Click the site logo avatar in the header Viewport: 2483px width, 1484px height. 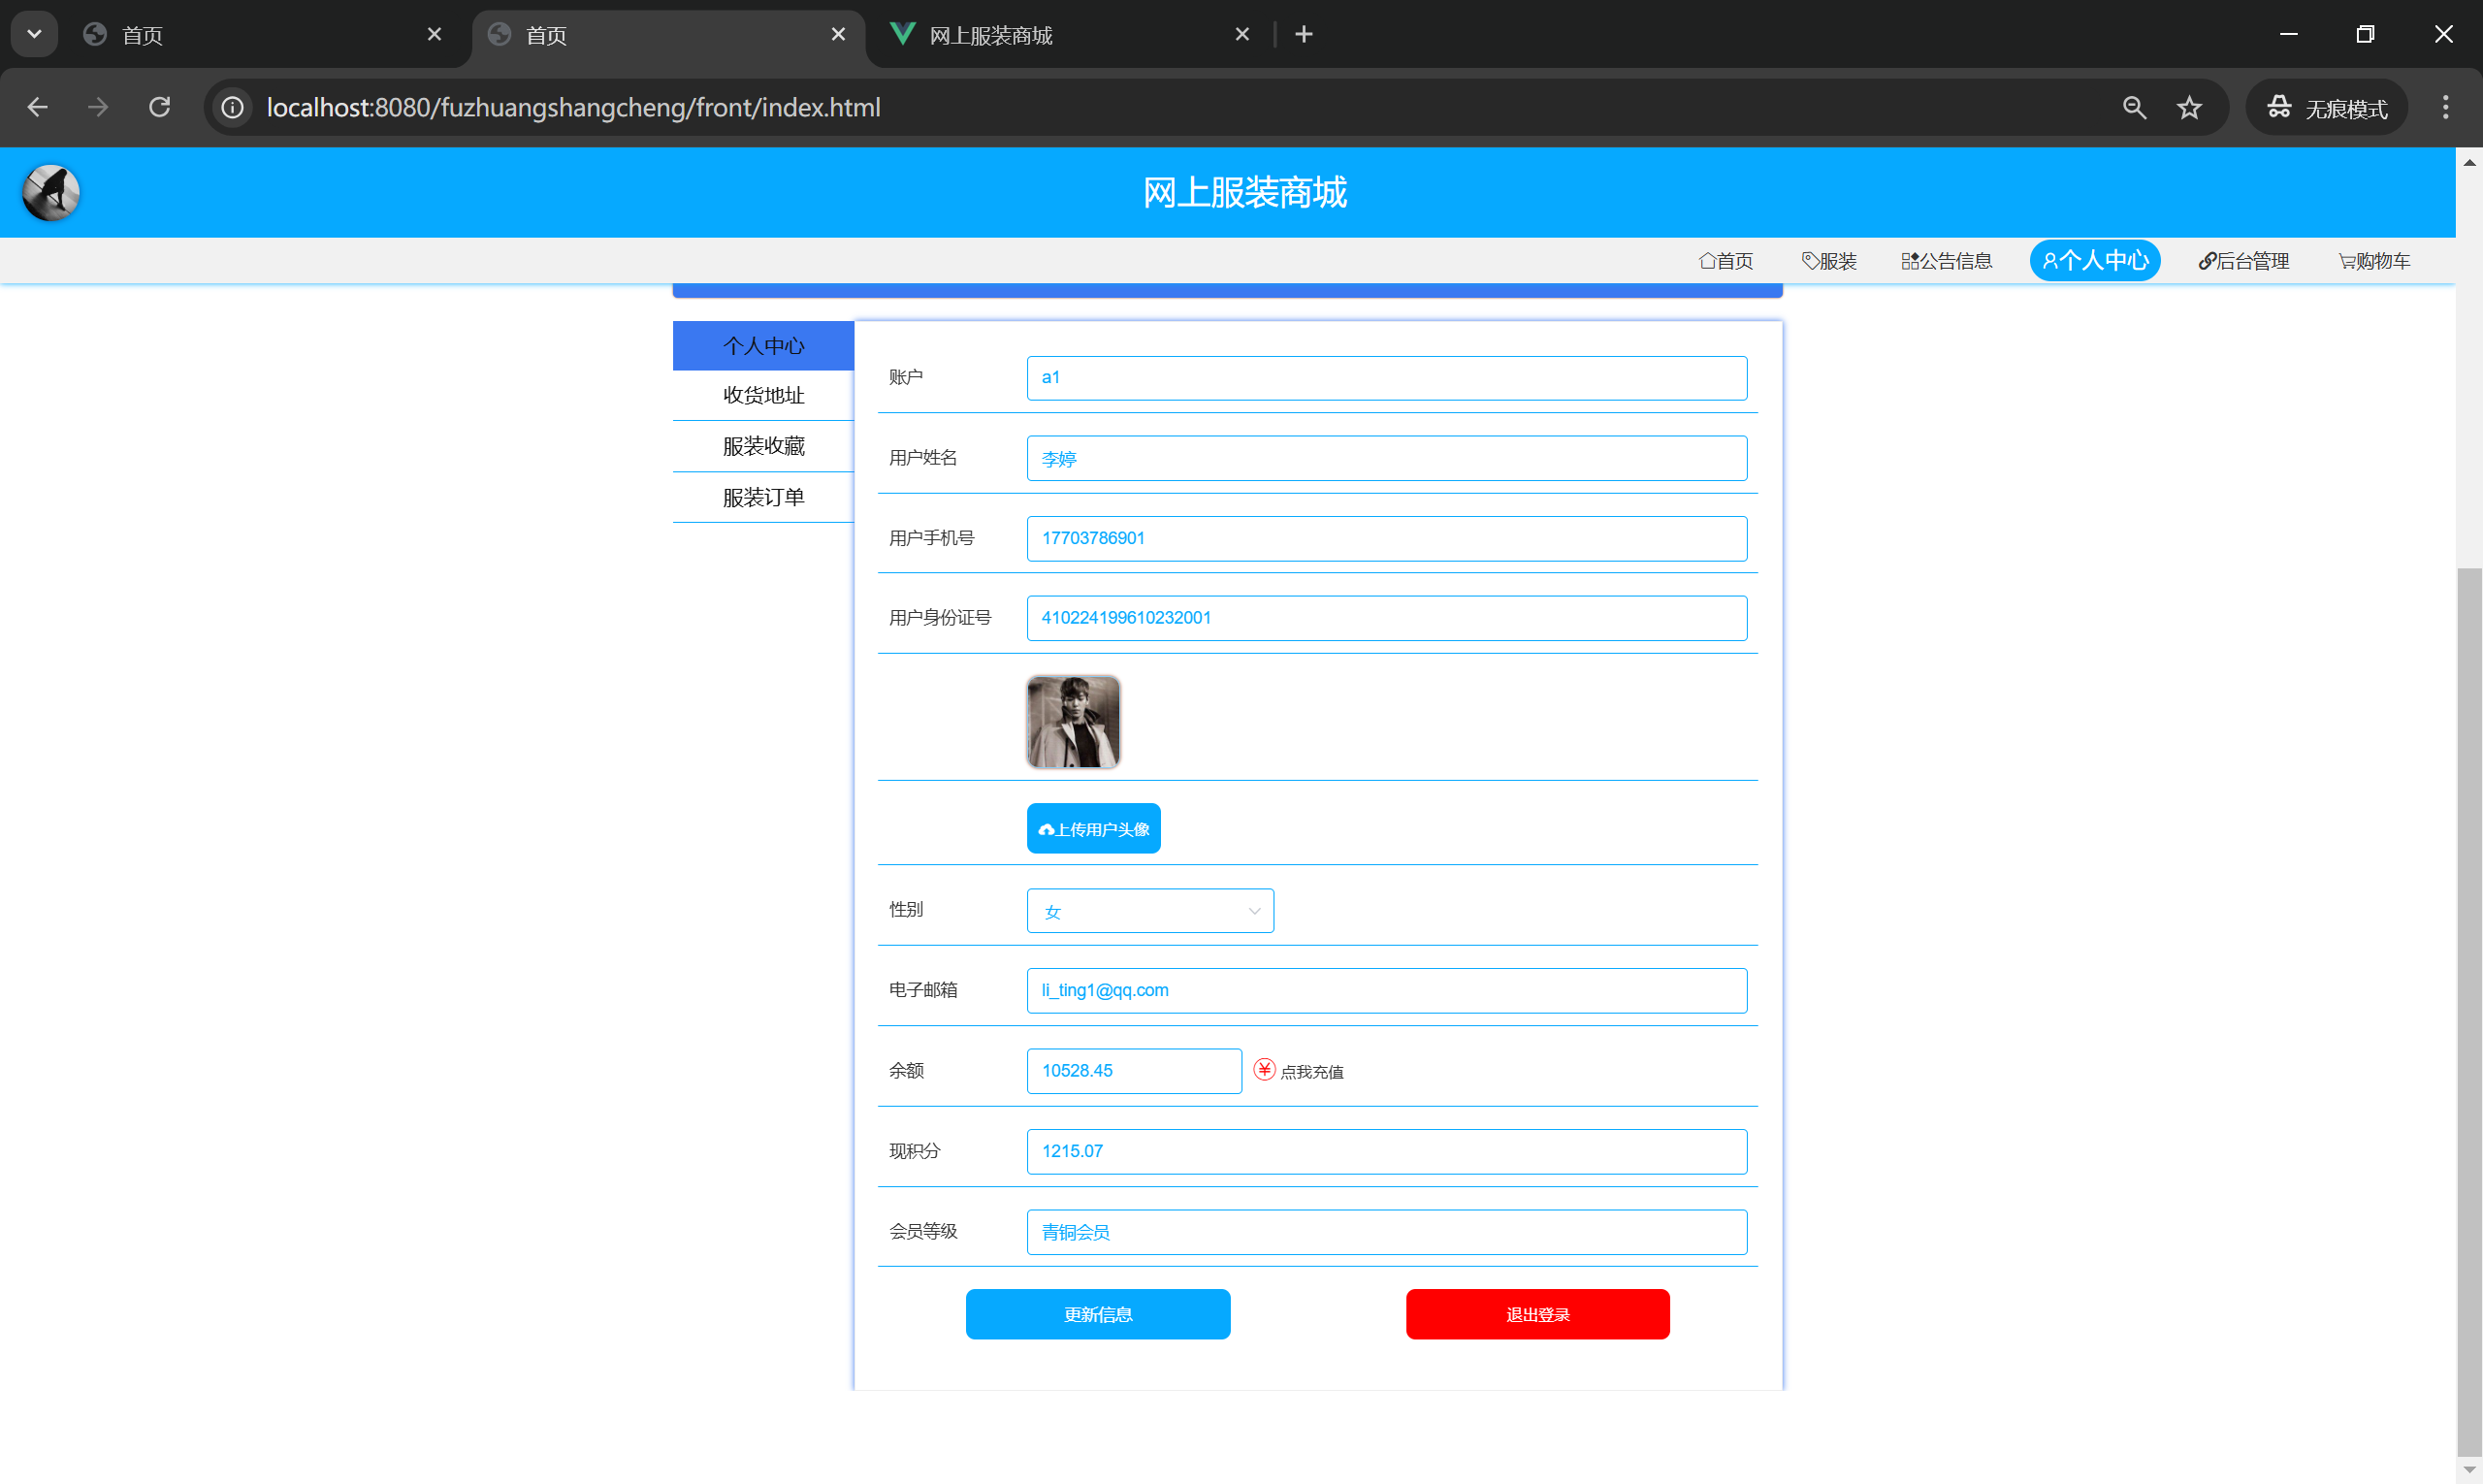(51, 192)
